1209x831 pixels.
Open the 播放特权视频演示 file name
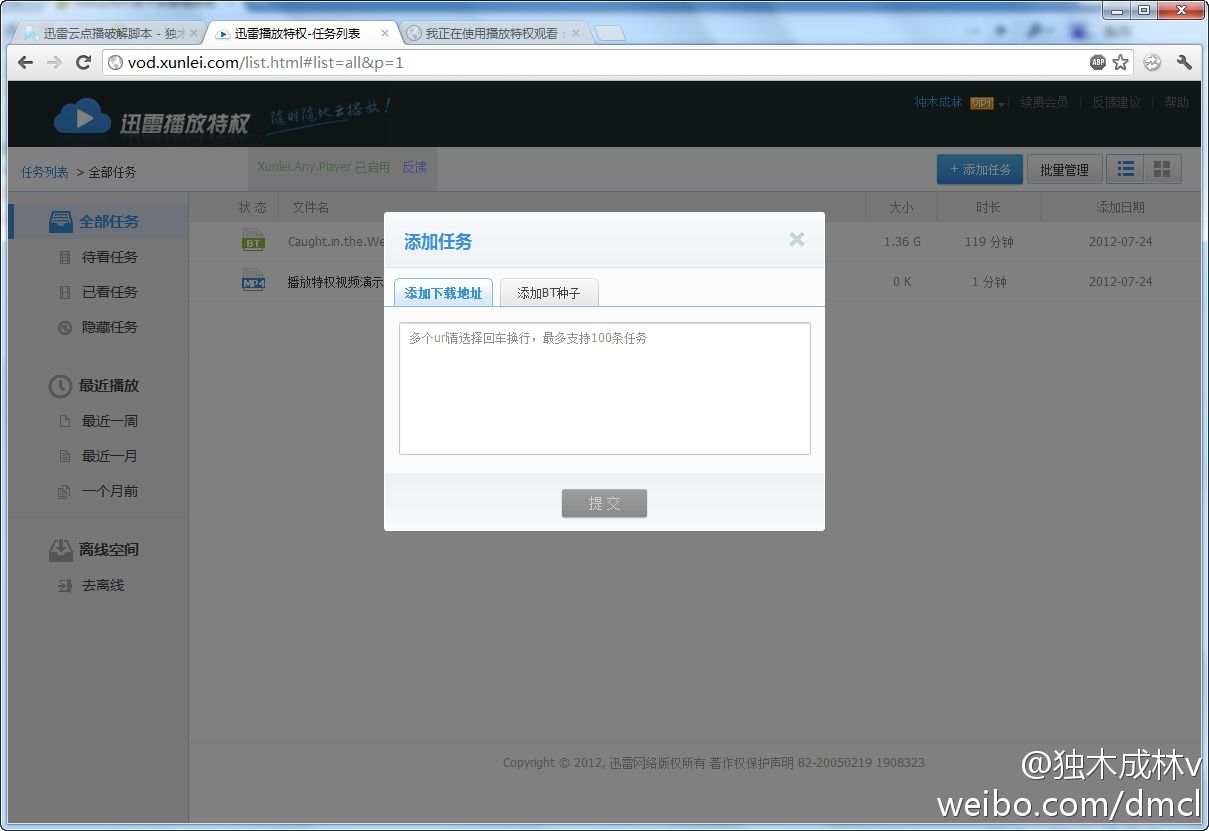point(335,282)
